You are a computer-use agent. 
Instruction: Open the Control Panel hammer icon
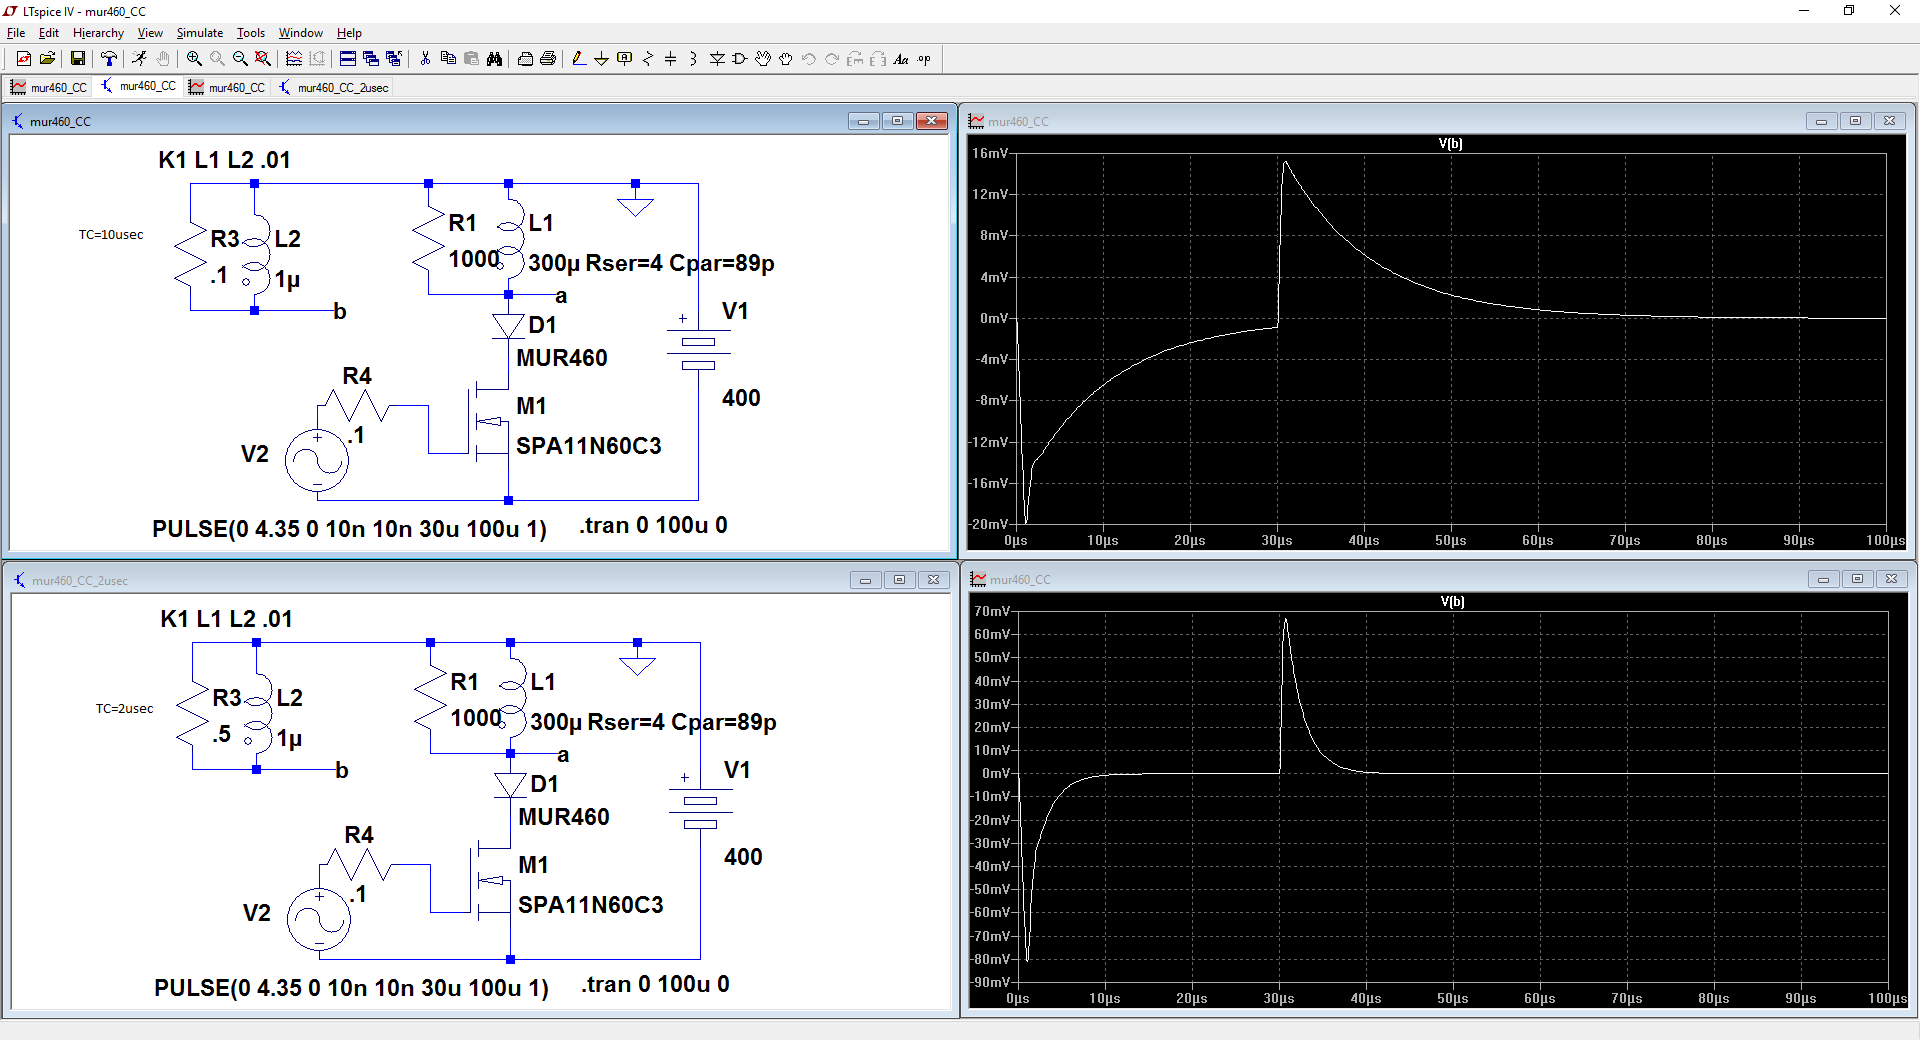[109, 59]
